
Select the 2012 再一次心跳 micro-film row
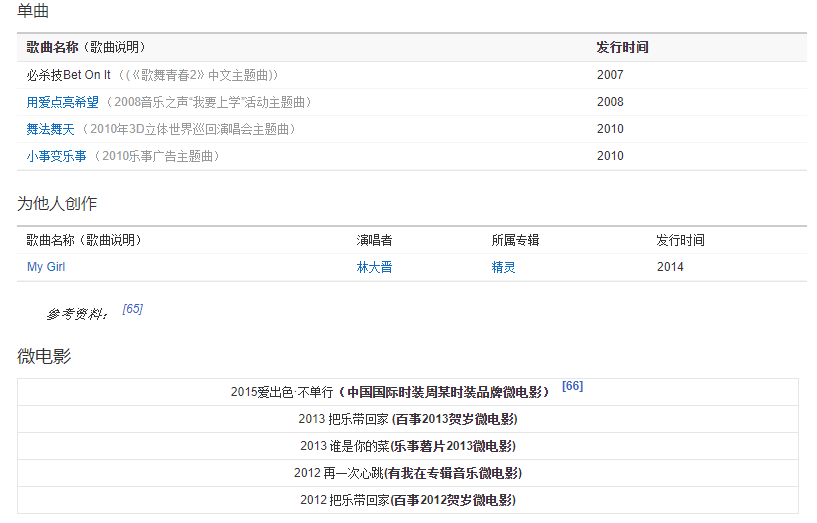[408, 473]
